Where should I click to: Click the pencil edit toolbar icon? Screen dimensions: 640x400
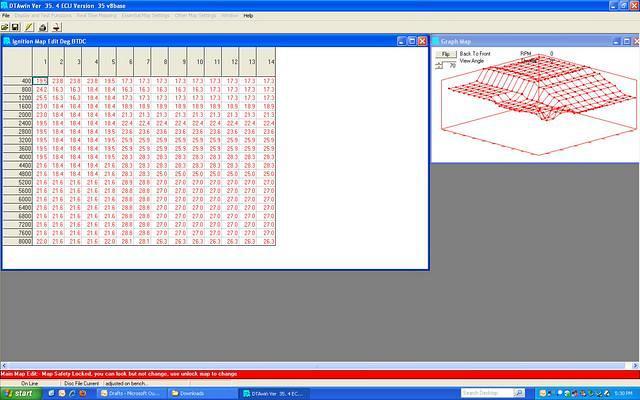tap(29, 26)
